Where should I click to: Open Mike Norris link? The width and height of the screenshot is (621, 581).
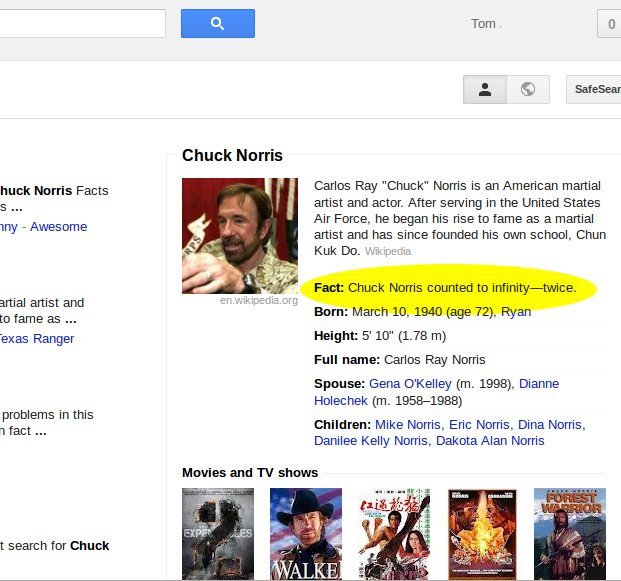(408, 425)
